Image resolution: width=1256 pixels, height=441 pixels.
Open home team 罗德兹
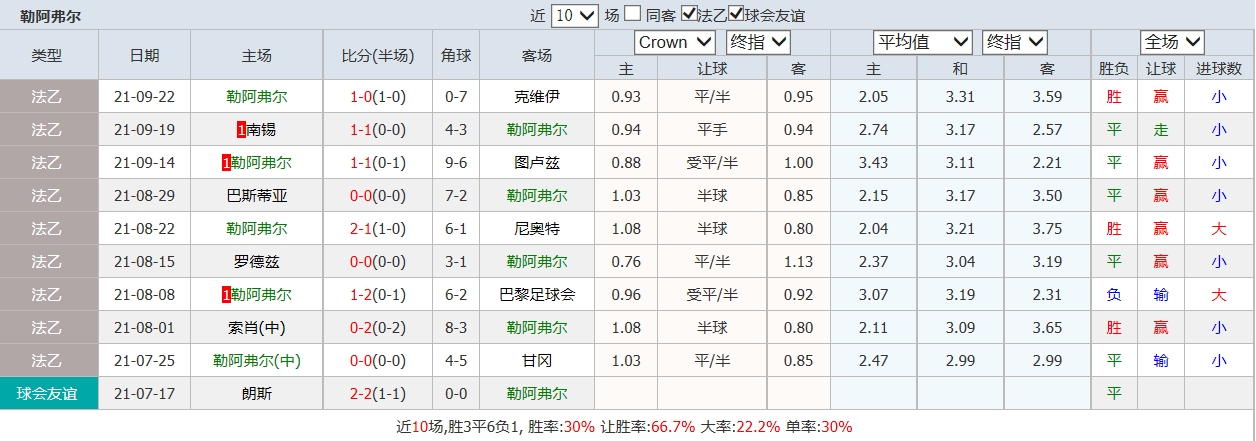pos(257,261)
